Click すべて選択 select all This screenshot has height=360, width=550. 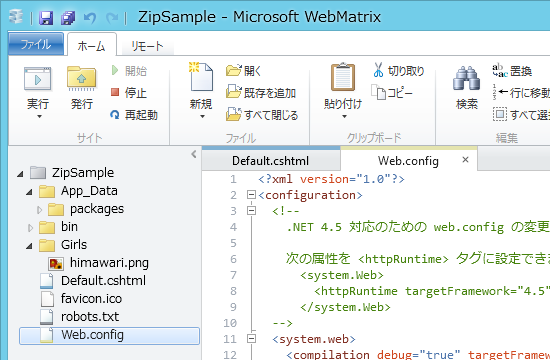coord(521,115)
